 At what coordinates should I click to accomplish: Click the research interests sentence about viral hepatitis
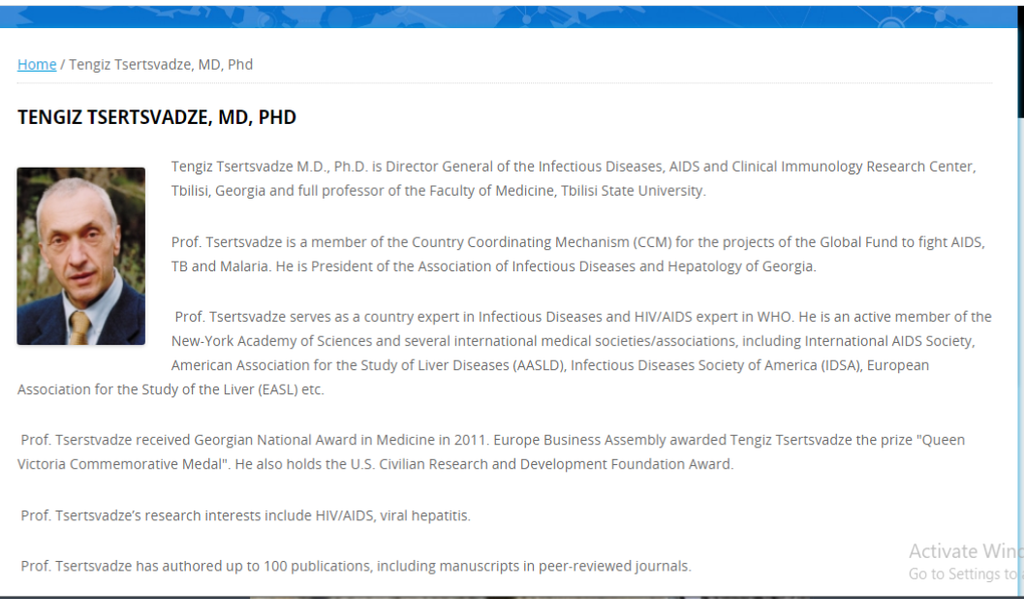(x=246, y=515)
